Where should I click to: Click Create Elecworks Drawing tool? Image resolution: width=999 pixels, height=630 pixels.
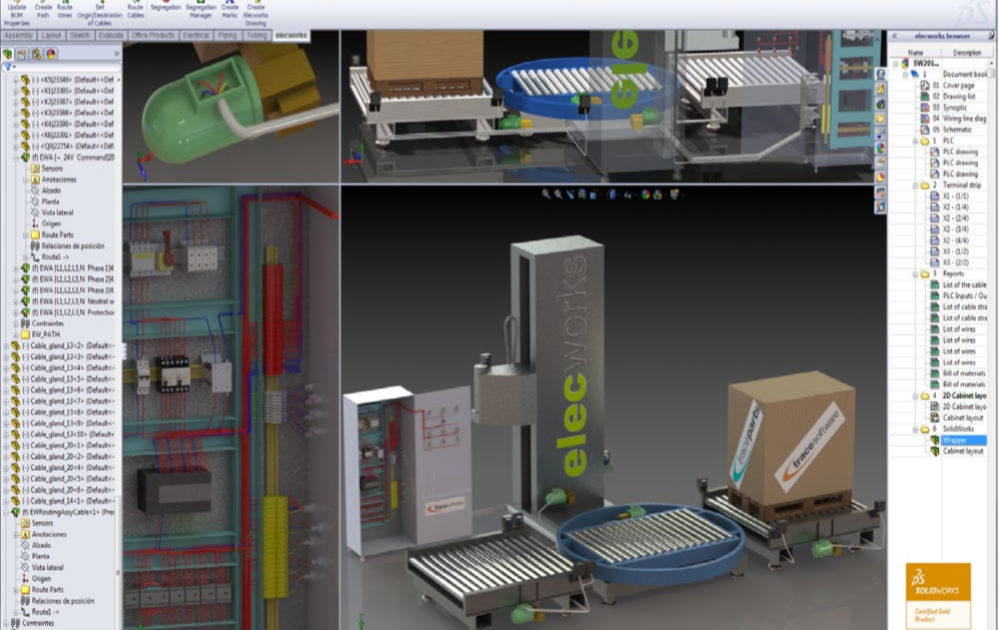pos(255,13)
